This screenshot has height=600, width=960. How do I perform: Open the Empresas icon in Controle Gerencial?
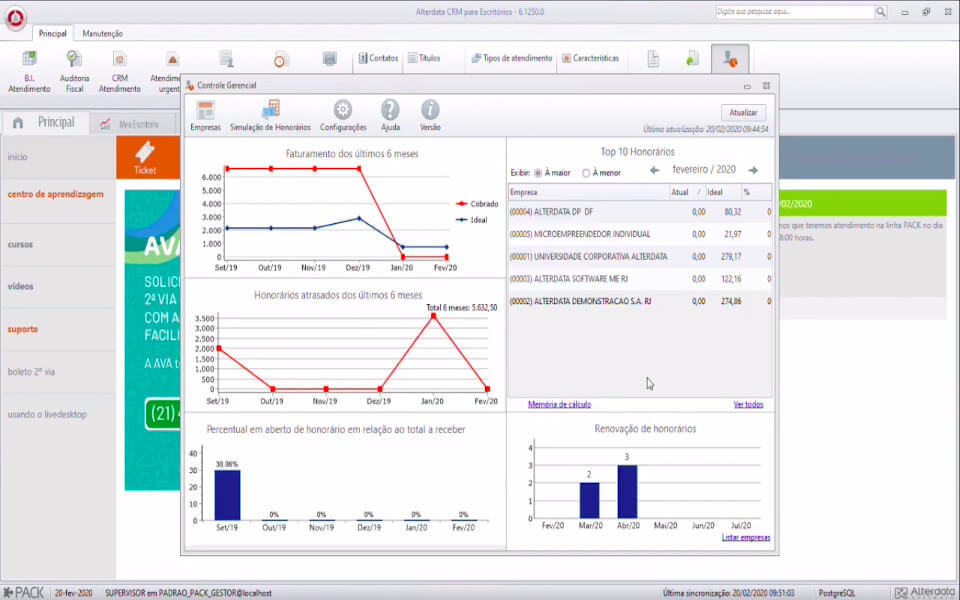tap(205, 116)
